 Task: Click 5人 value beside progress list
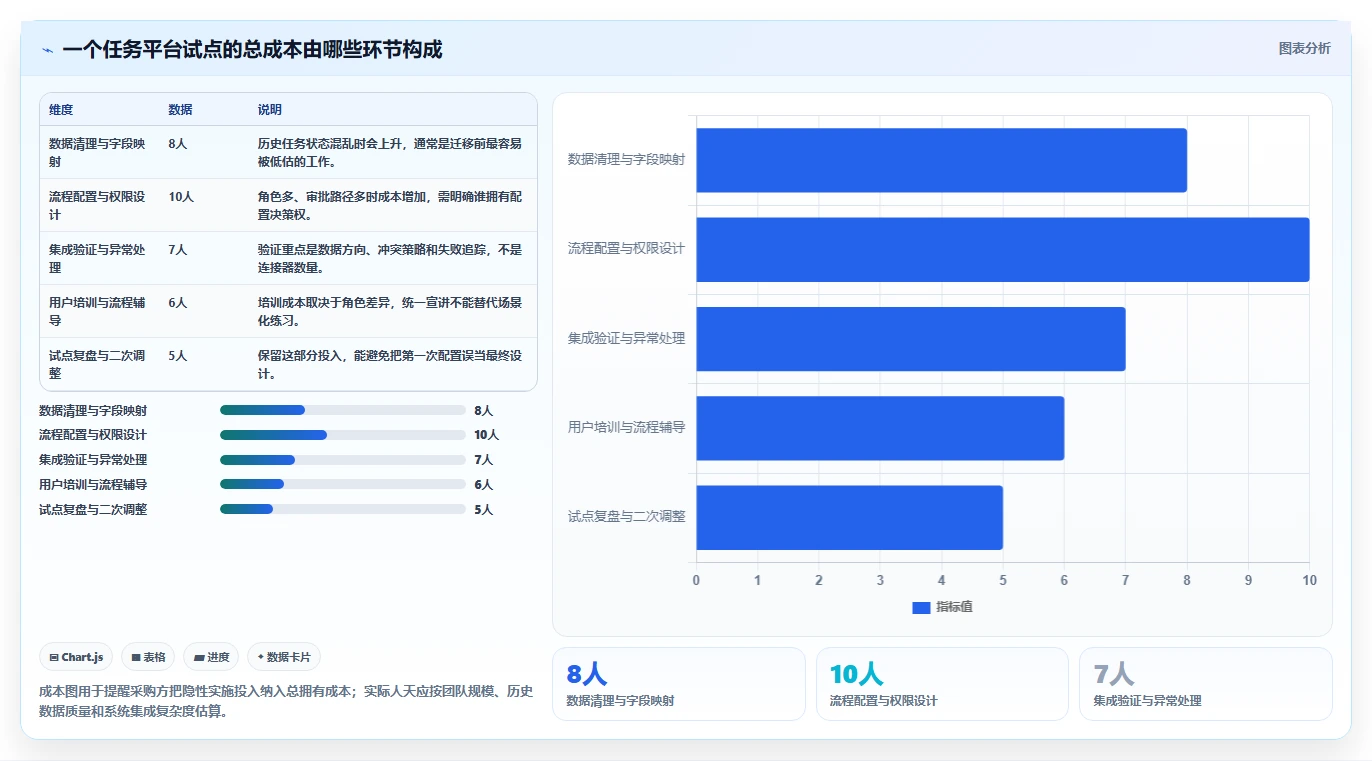pyautogui.click(x=484, y=510)
